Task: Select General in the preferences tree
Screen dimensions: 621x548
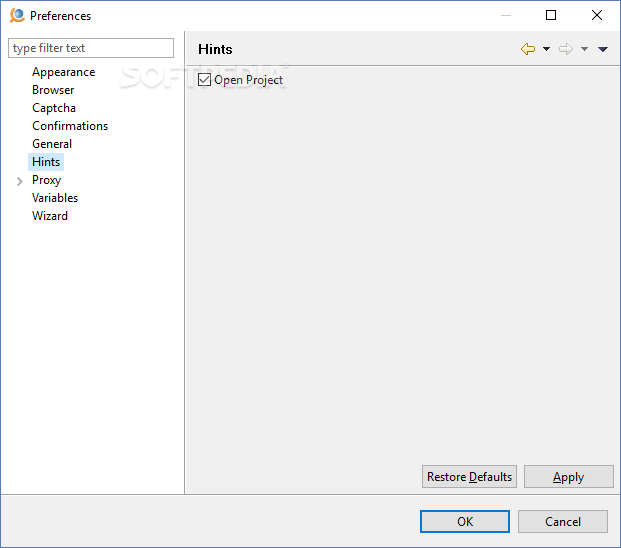Action: click(52, 144)
